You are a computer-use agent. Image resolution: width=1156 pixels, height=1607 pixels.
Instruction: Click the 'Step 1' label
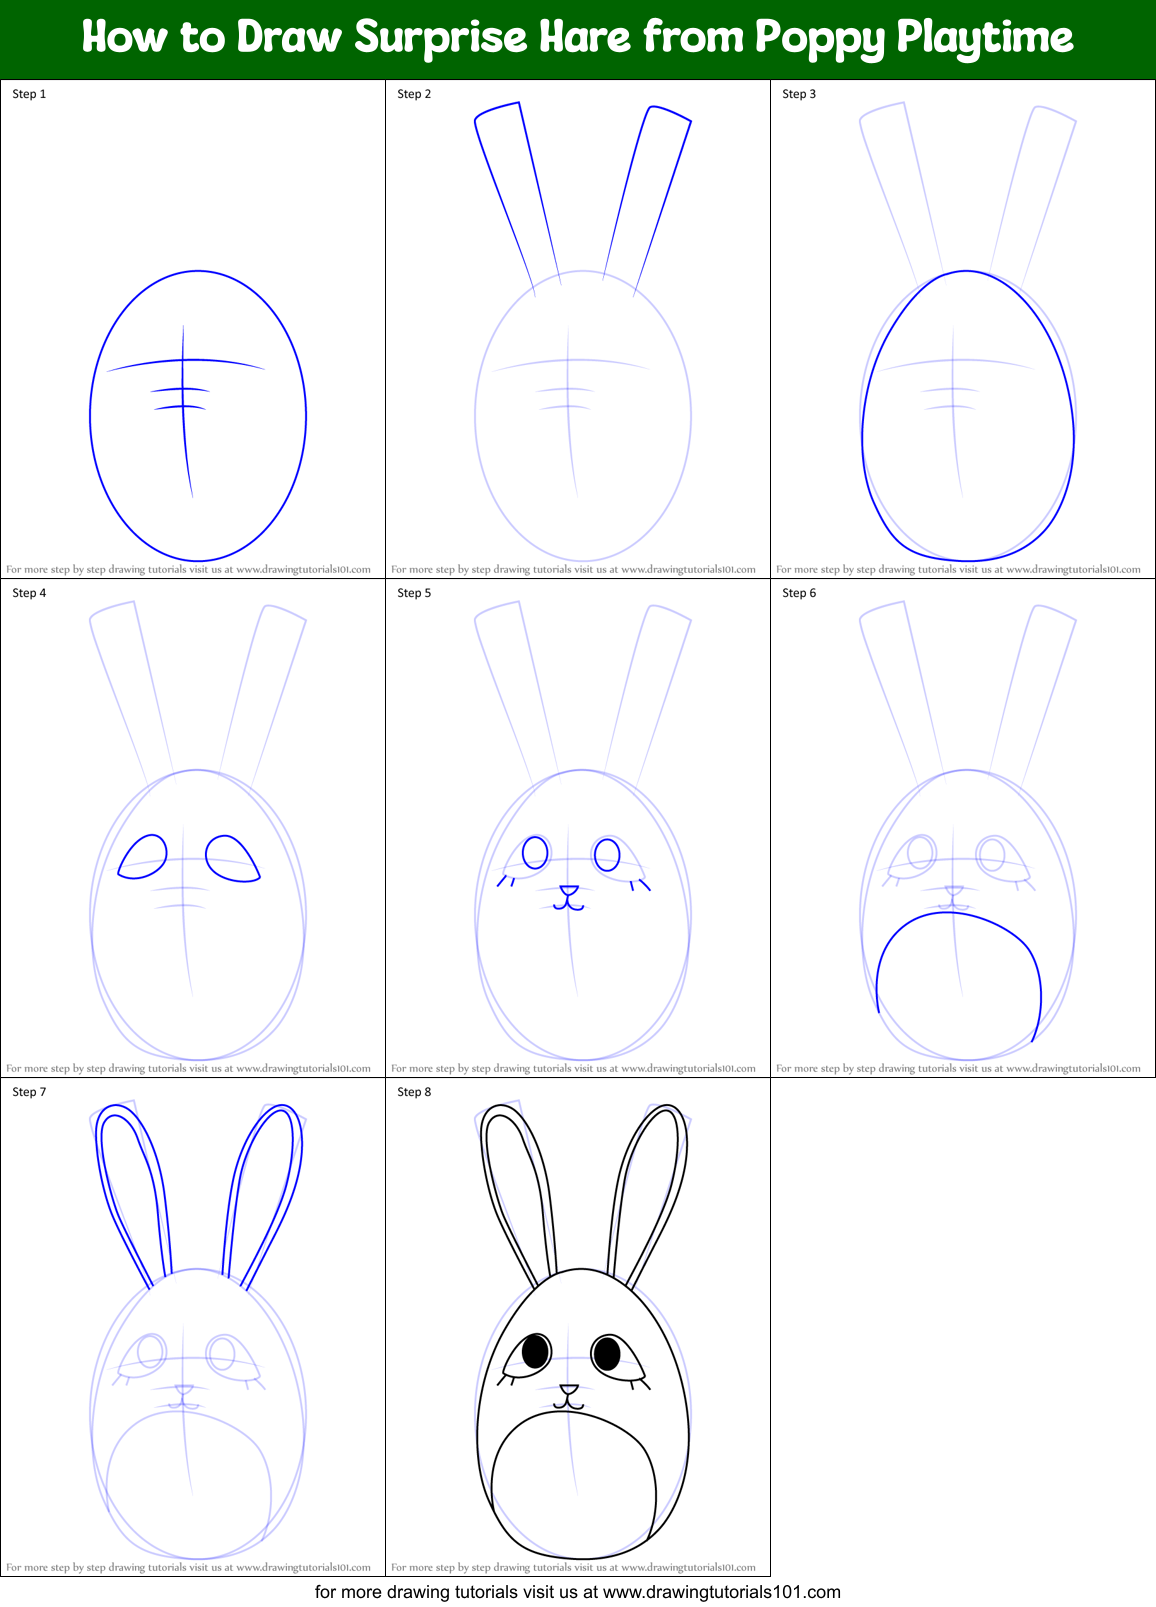[29, 94]
